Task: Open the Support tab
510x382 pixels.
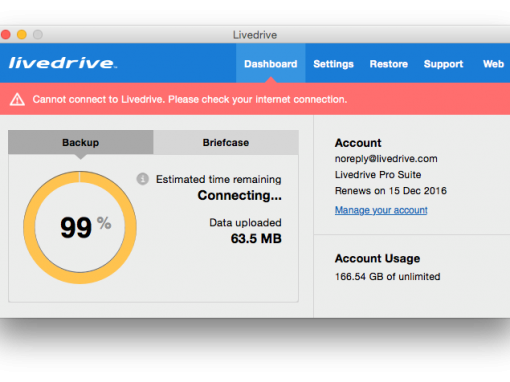Action: (443, 64)
